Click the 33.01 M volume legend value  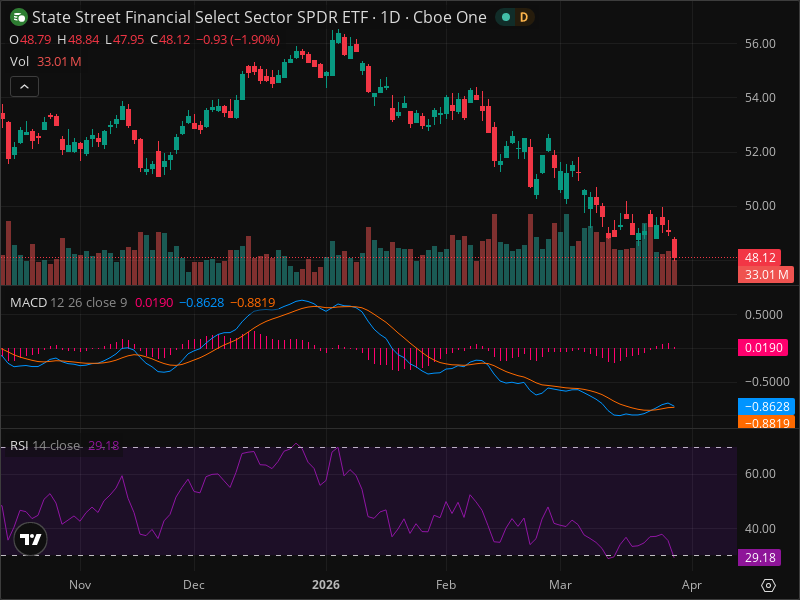[59, 62]
